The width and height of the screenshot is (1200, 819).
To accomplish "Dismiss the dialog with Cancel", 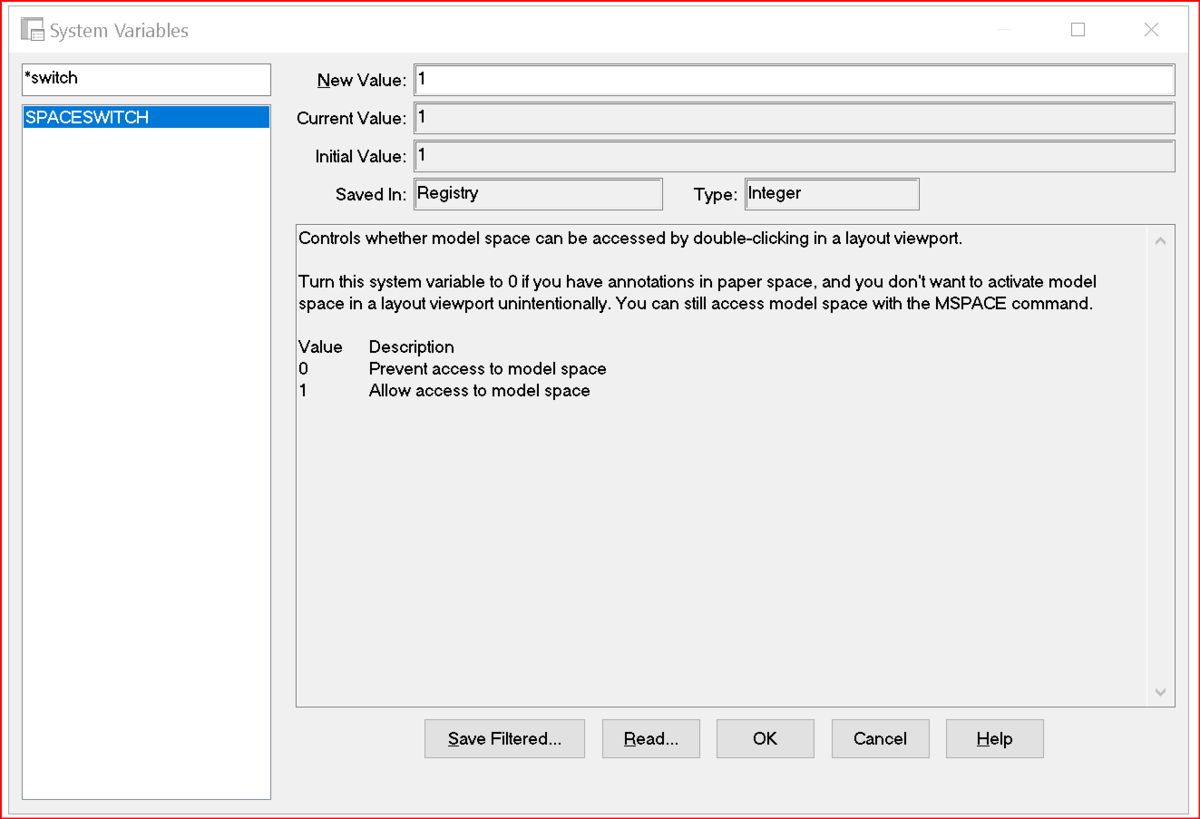I will 880,739.
